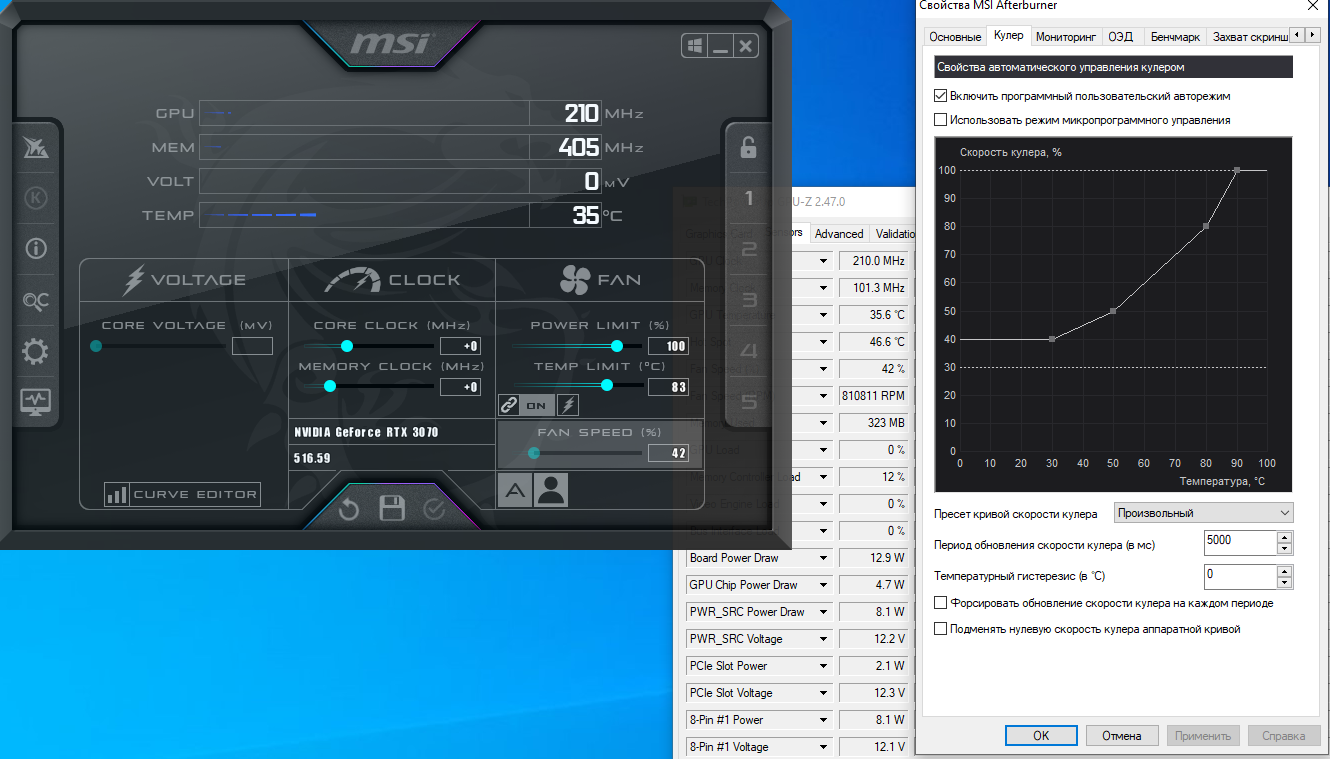Open the PCIe Slot Power sensor dropdown

[x=823, y=666]
